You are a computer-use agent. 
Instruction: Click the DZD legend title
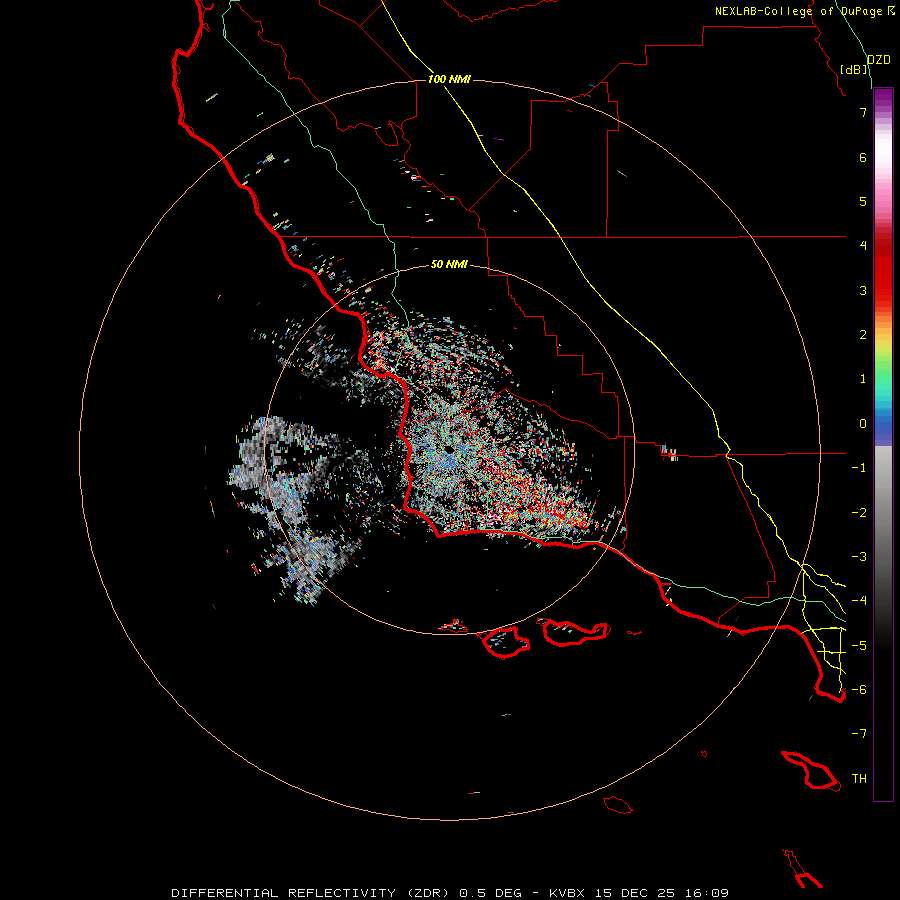click(x=879, y=60)
